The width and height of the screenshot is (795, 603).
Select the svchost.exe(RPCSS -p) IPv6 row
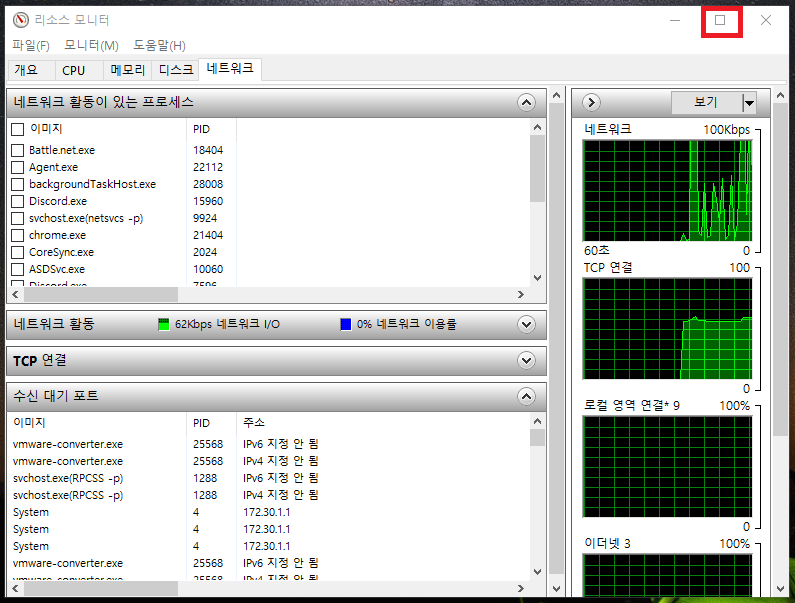coord(269,478)
